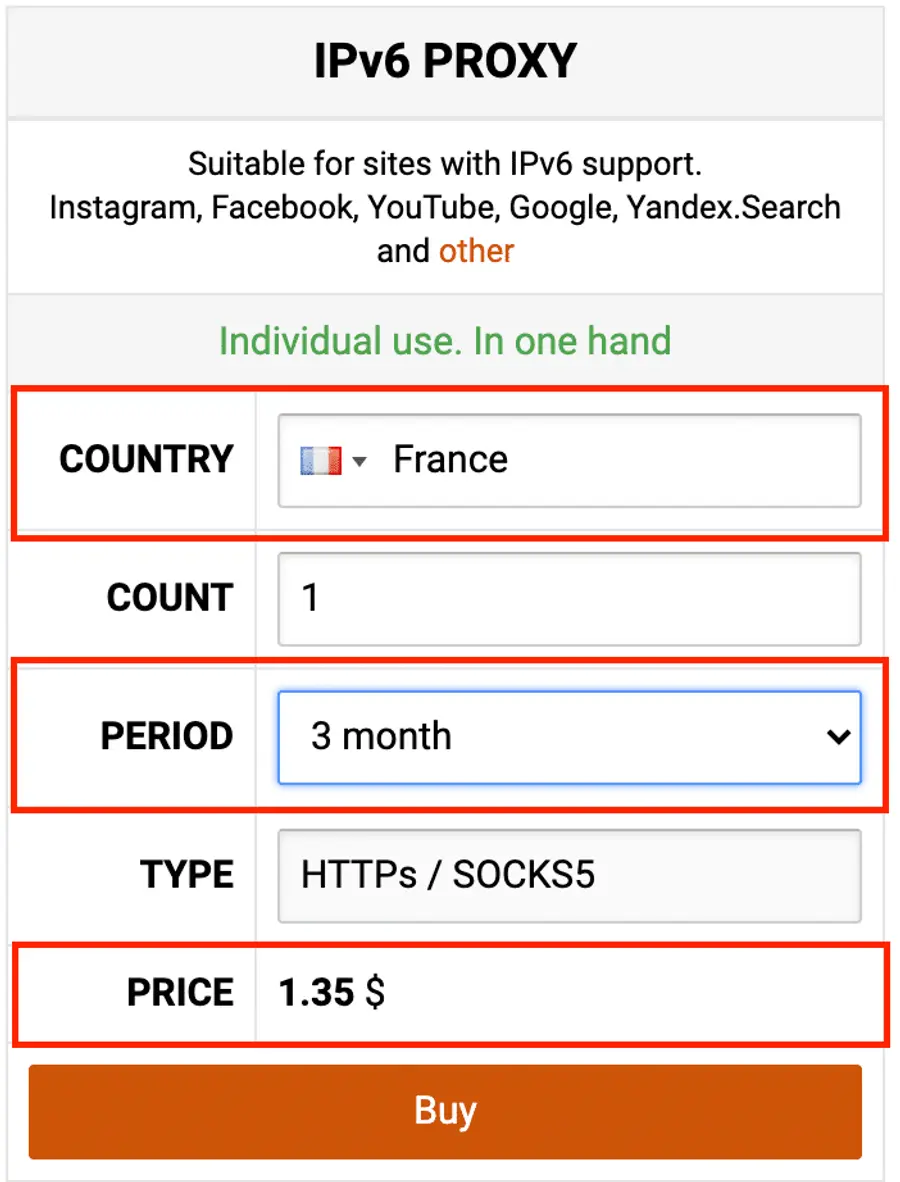Click the green 'Individual use. In one hand' text
900x1182 pixels.
pos(444,341)
